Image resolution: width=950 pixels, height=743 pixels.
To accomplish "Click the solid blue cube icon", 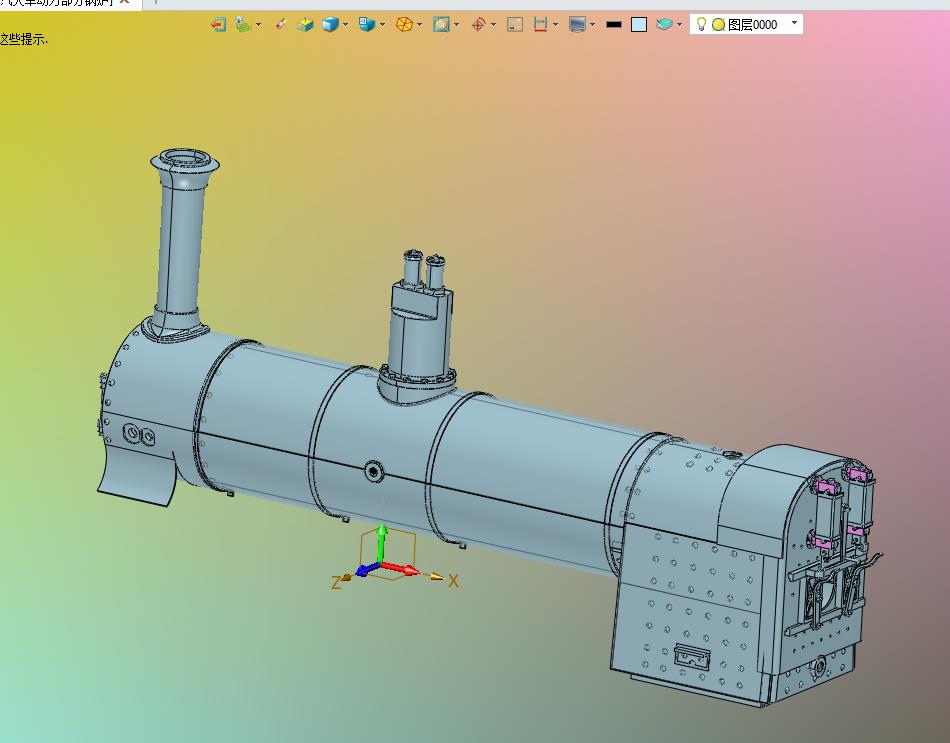I will click(x=330, y=24).
